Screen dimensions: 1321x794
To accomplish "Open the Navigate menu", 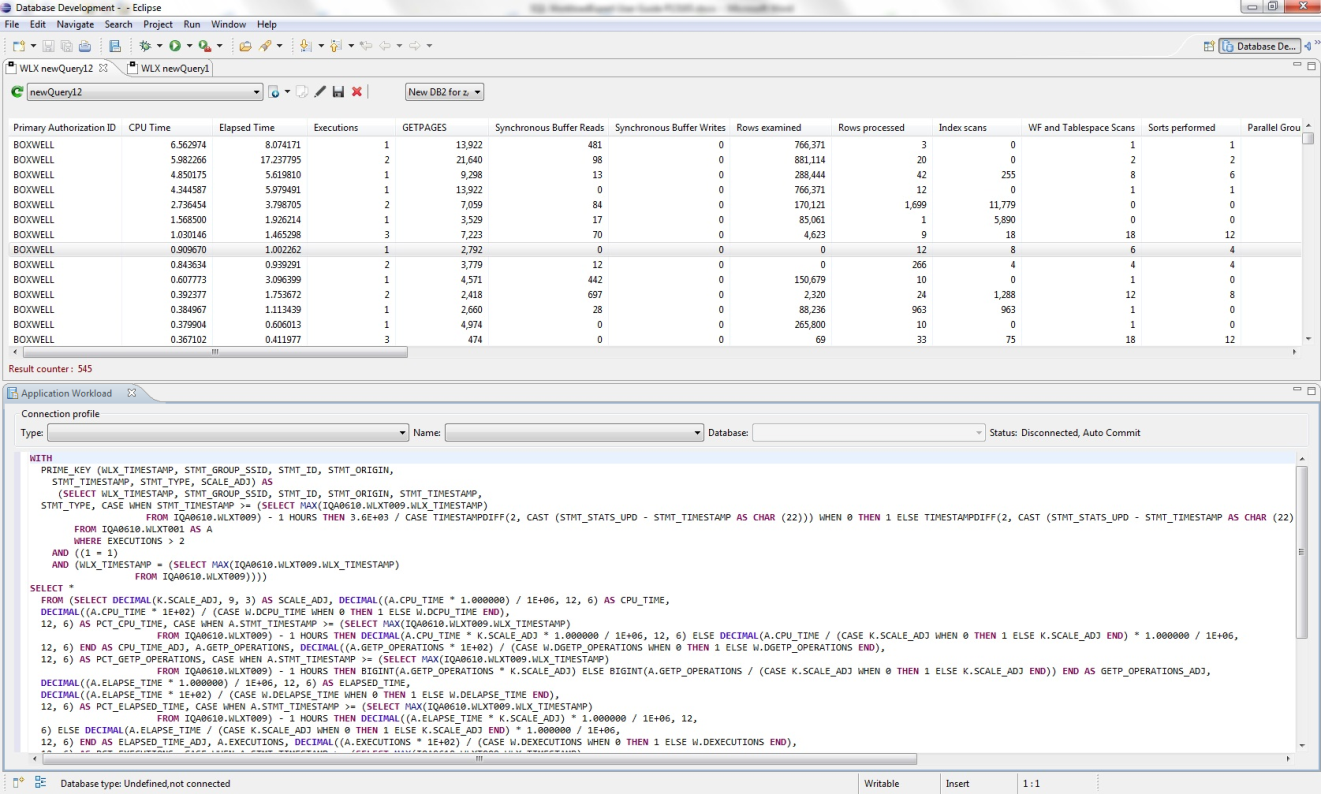I will 75,24.
